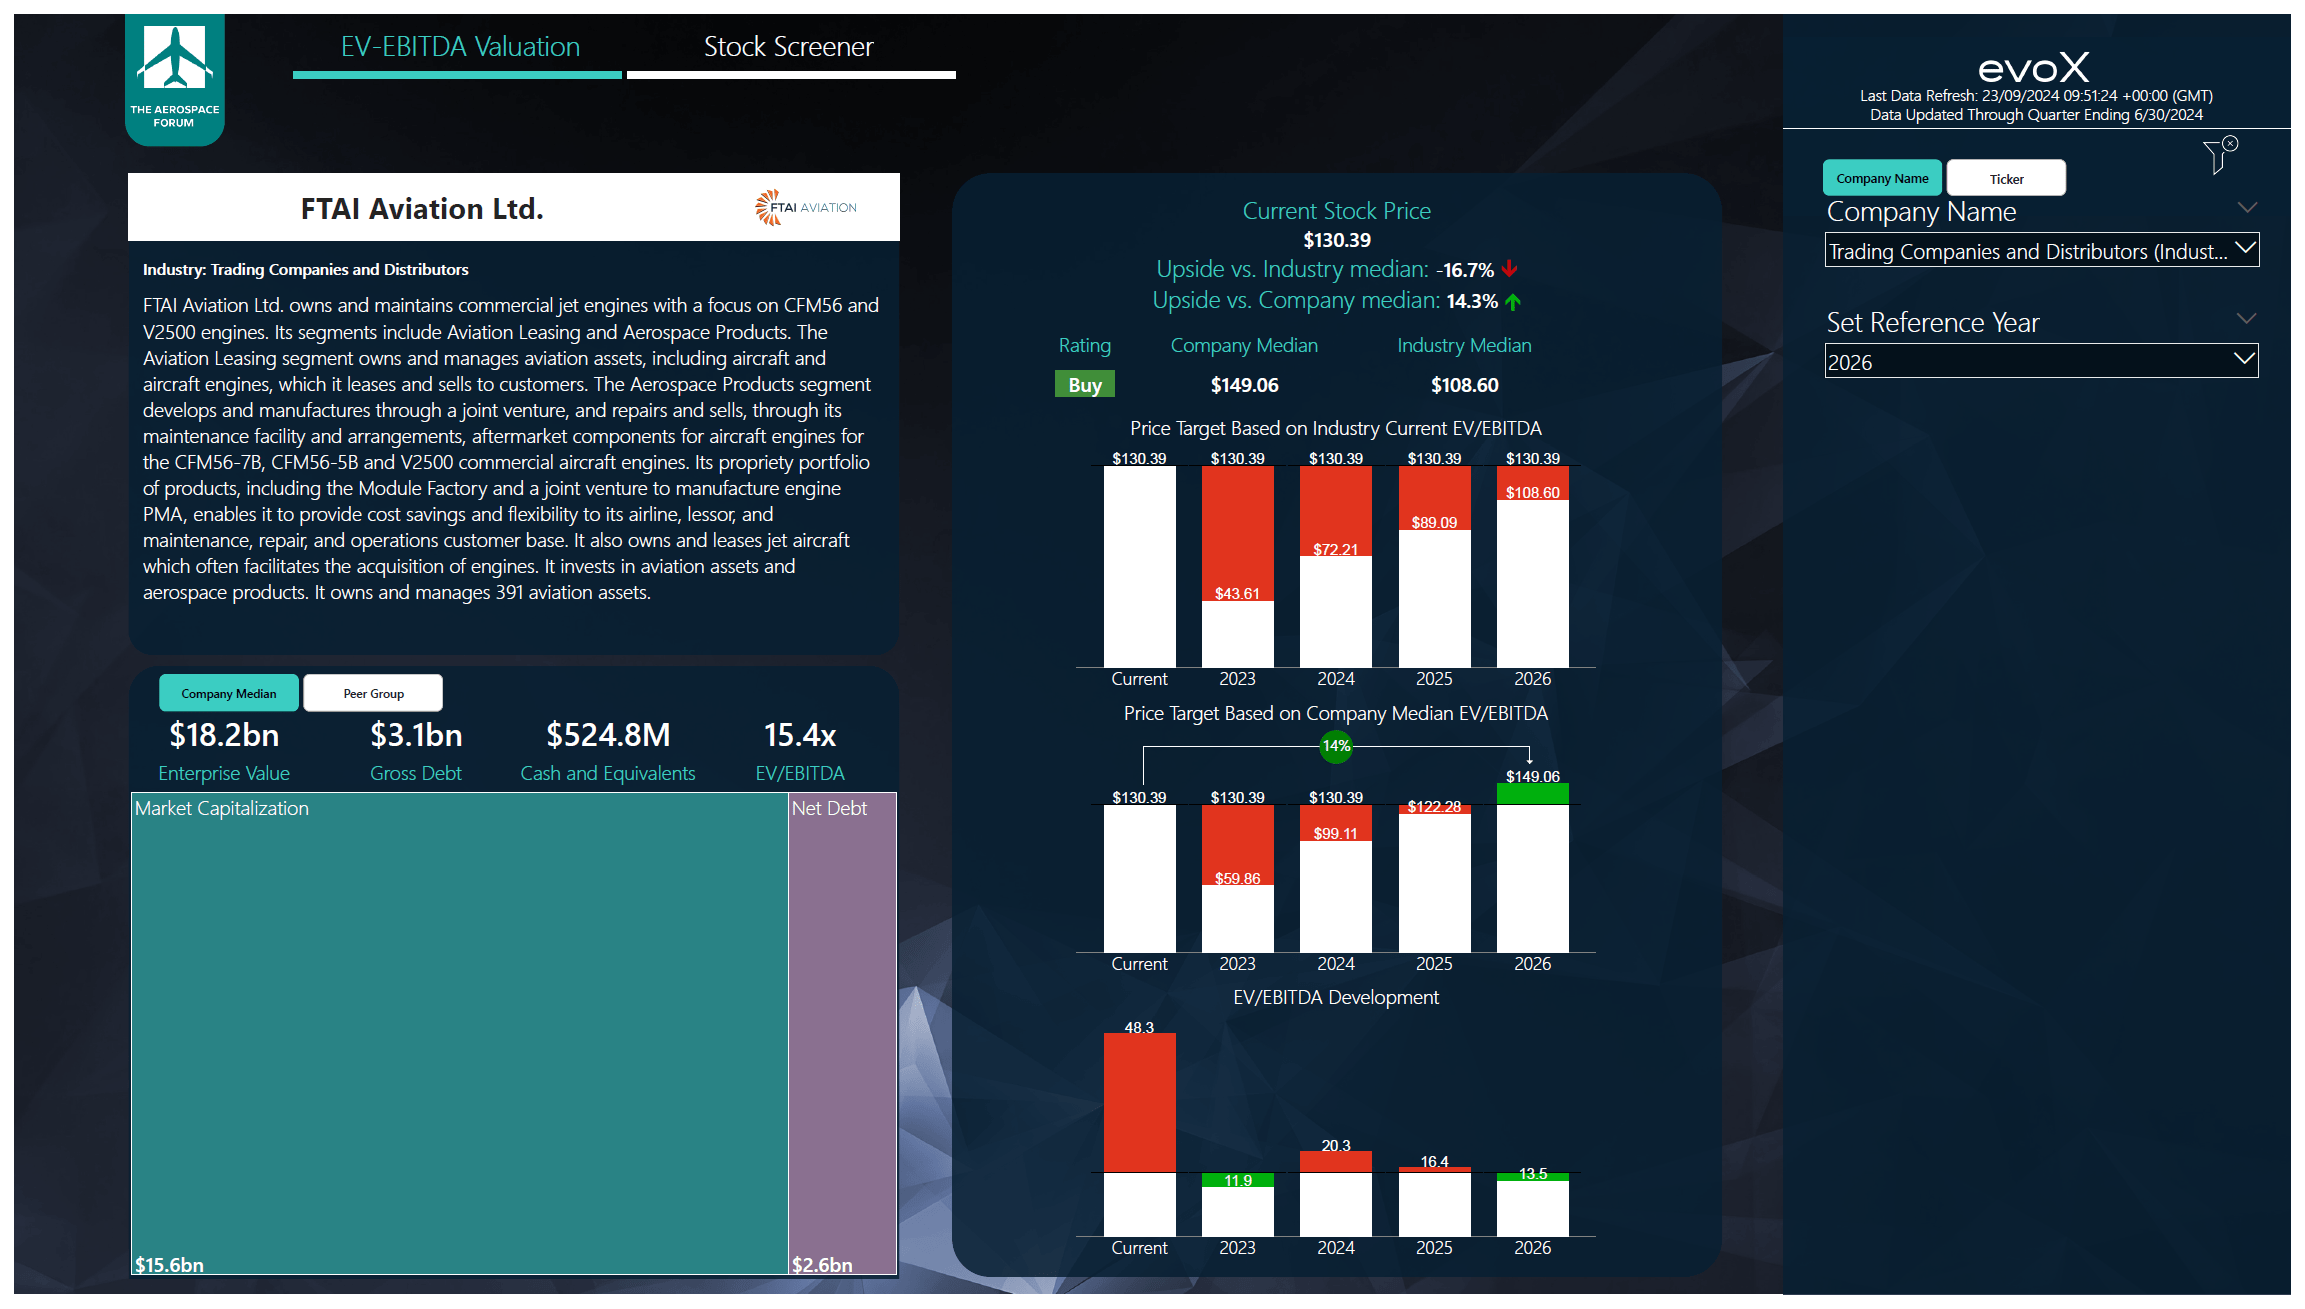Click the Buy rating badge
The image size is (2305, 1309).
click(1085, 385)
